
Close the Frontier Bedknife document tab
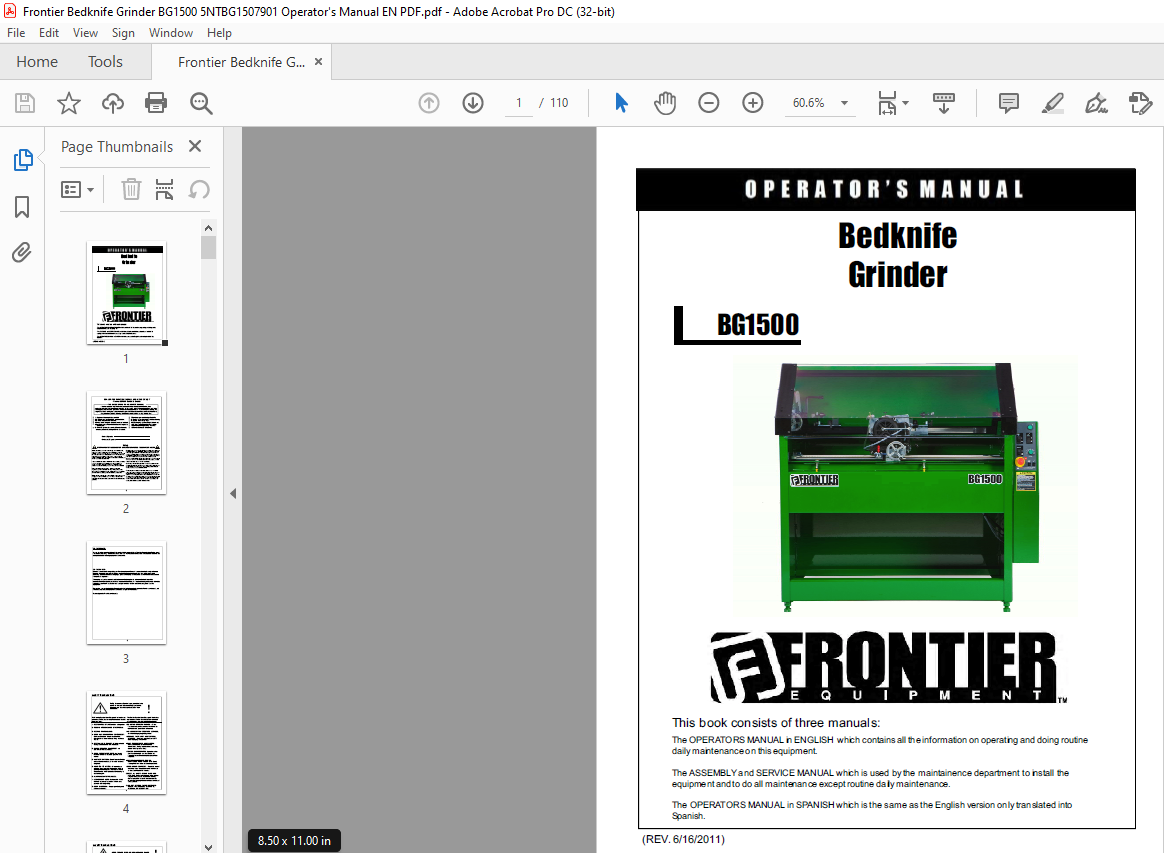click(318, 62)
